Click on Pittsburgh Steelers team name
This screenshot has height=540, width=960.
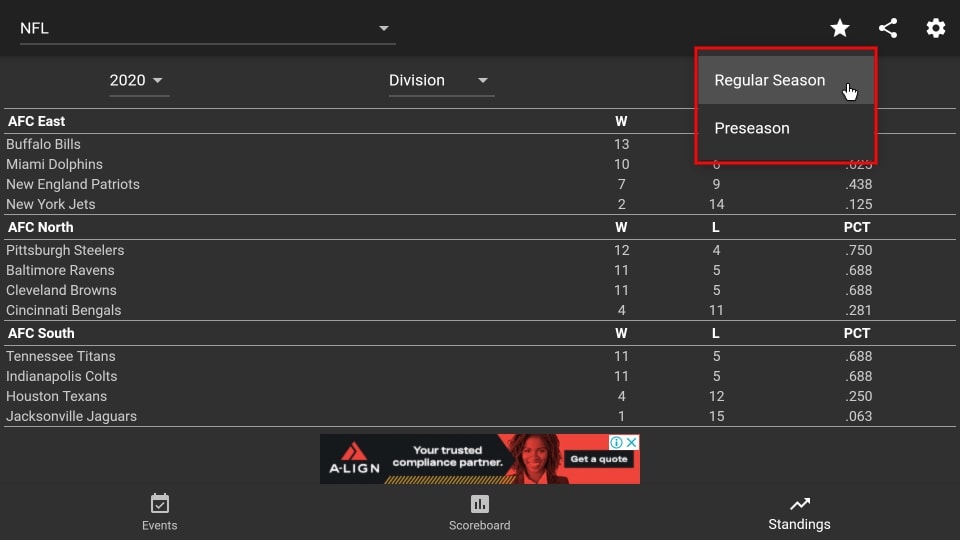[65, 250]
